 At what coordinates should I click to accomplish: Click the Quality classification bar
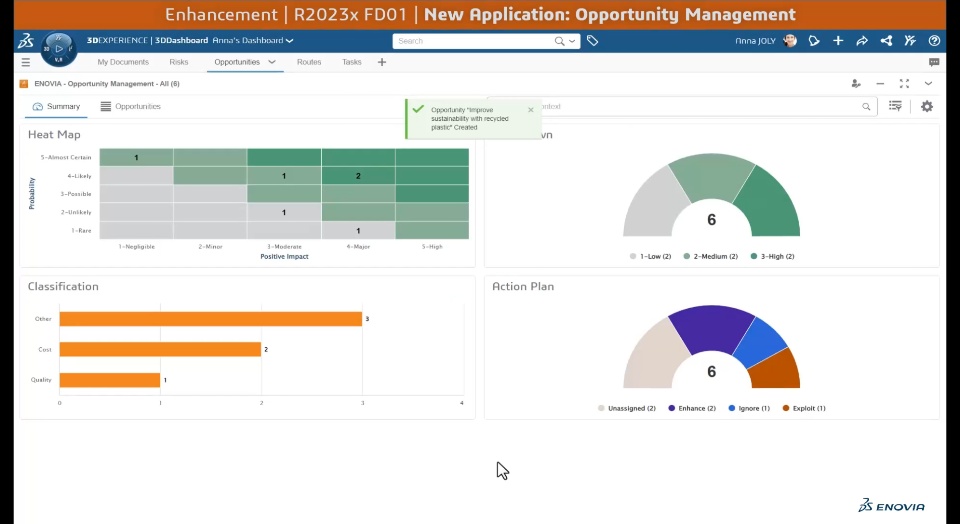[x=110, y=380]
